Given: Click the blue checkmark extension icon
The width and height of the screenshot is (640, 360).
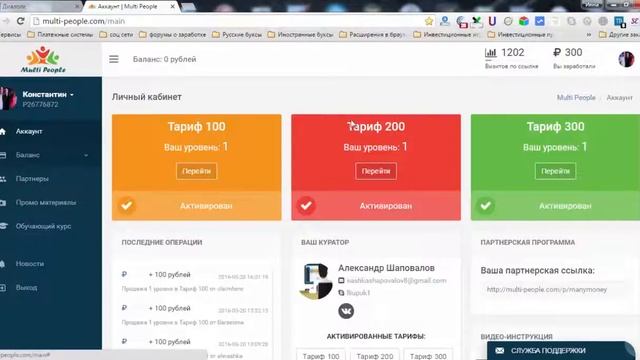Looking at the screenshot, I should click(x=540, y=21).
